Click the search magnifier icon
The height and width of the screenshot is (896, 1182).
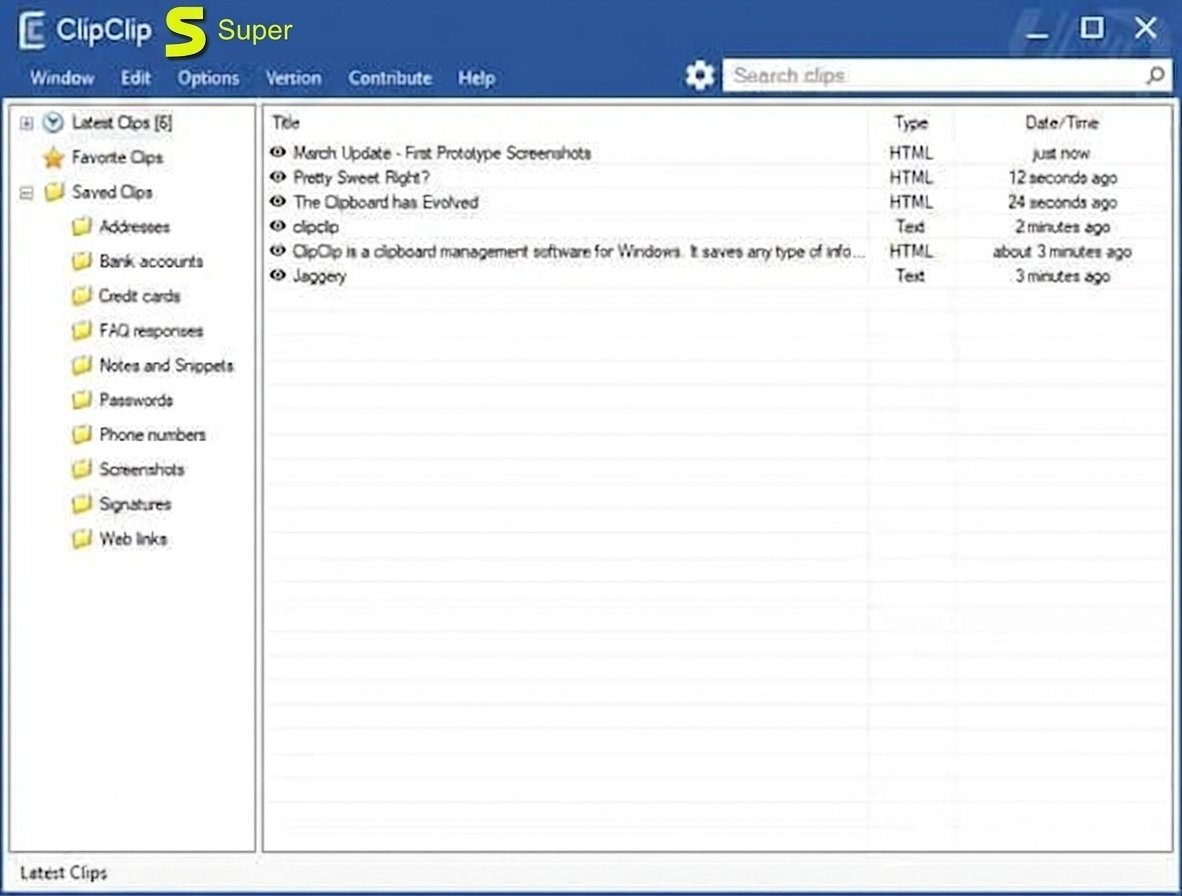point(1155,75)
